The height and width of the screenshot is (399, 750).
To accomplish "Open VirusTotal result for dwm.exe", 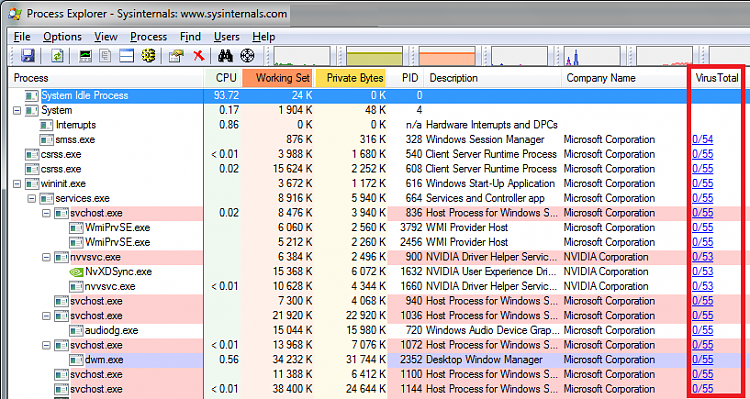I will coord(703,360).
